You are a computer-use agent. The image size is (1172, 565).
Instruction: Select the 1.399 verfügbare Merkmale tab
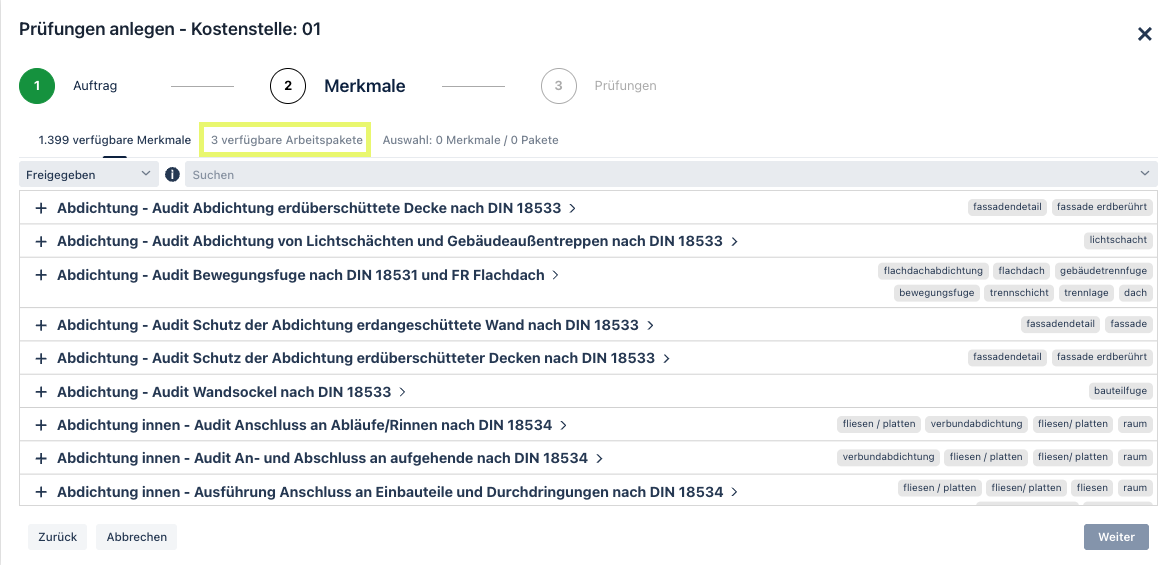(114, 140)
